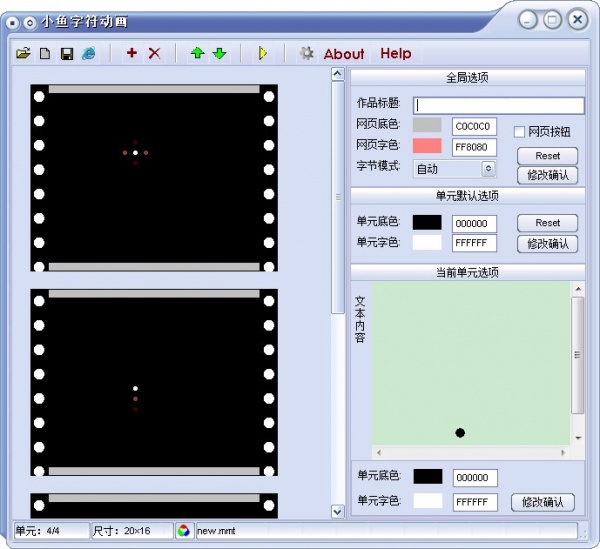Screen dimensions: 600x549
Task: Click the open file folder icon
Action: [23, 54]
